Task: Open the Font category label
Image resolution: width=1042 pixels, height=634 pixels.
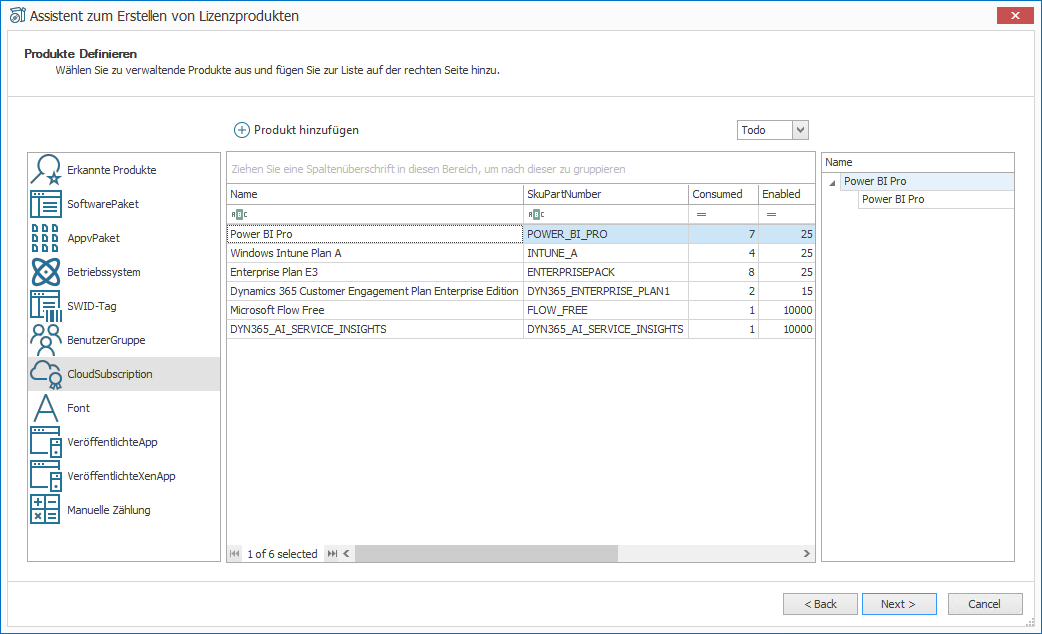Action: point(78,408)
